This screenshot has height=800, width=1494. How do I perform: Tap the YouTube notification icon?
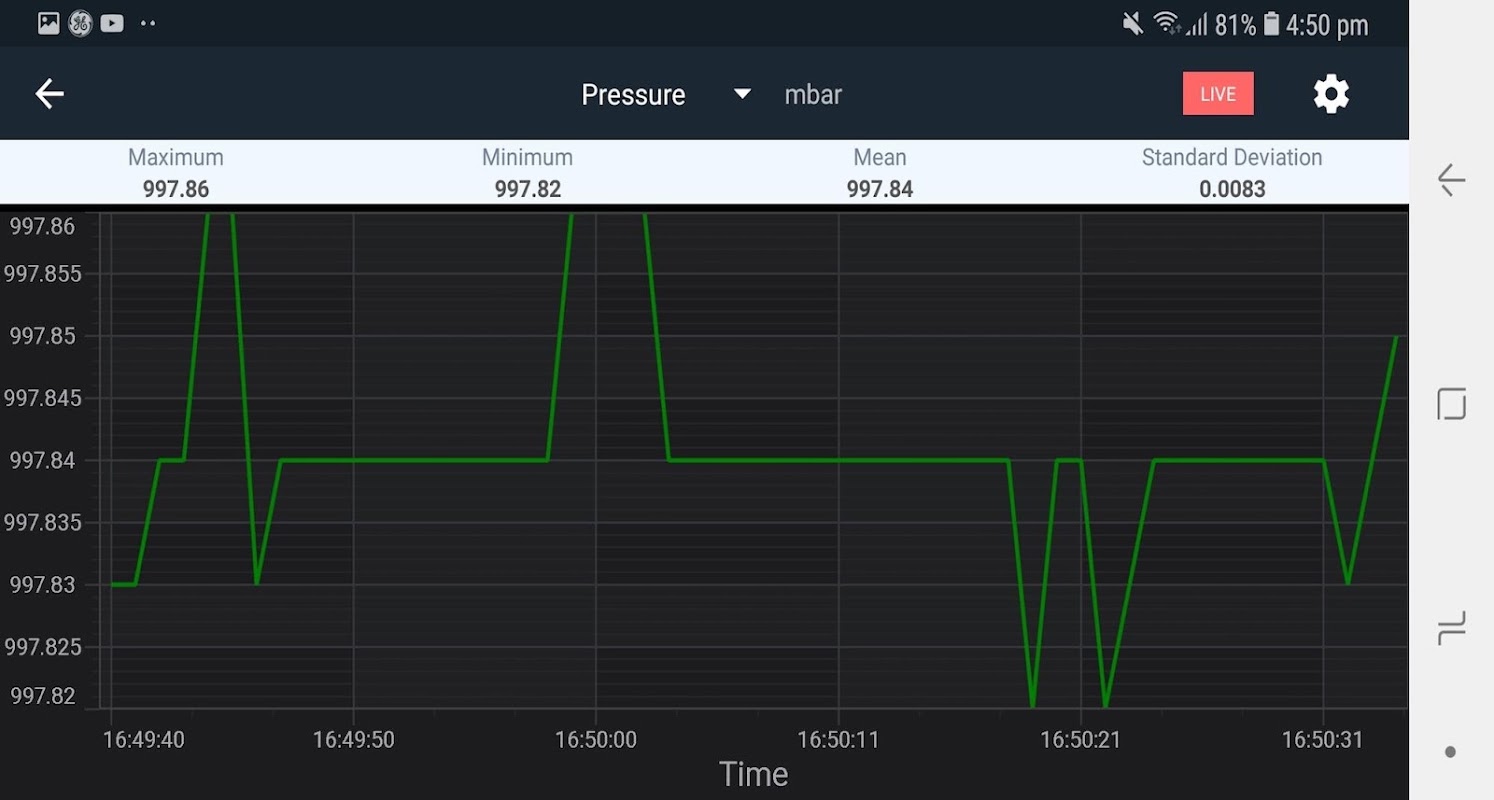(112, 23)
